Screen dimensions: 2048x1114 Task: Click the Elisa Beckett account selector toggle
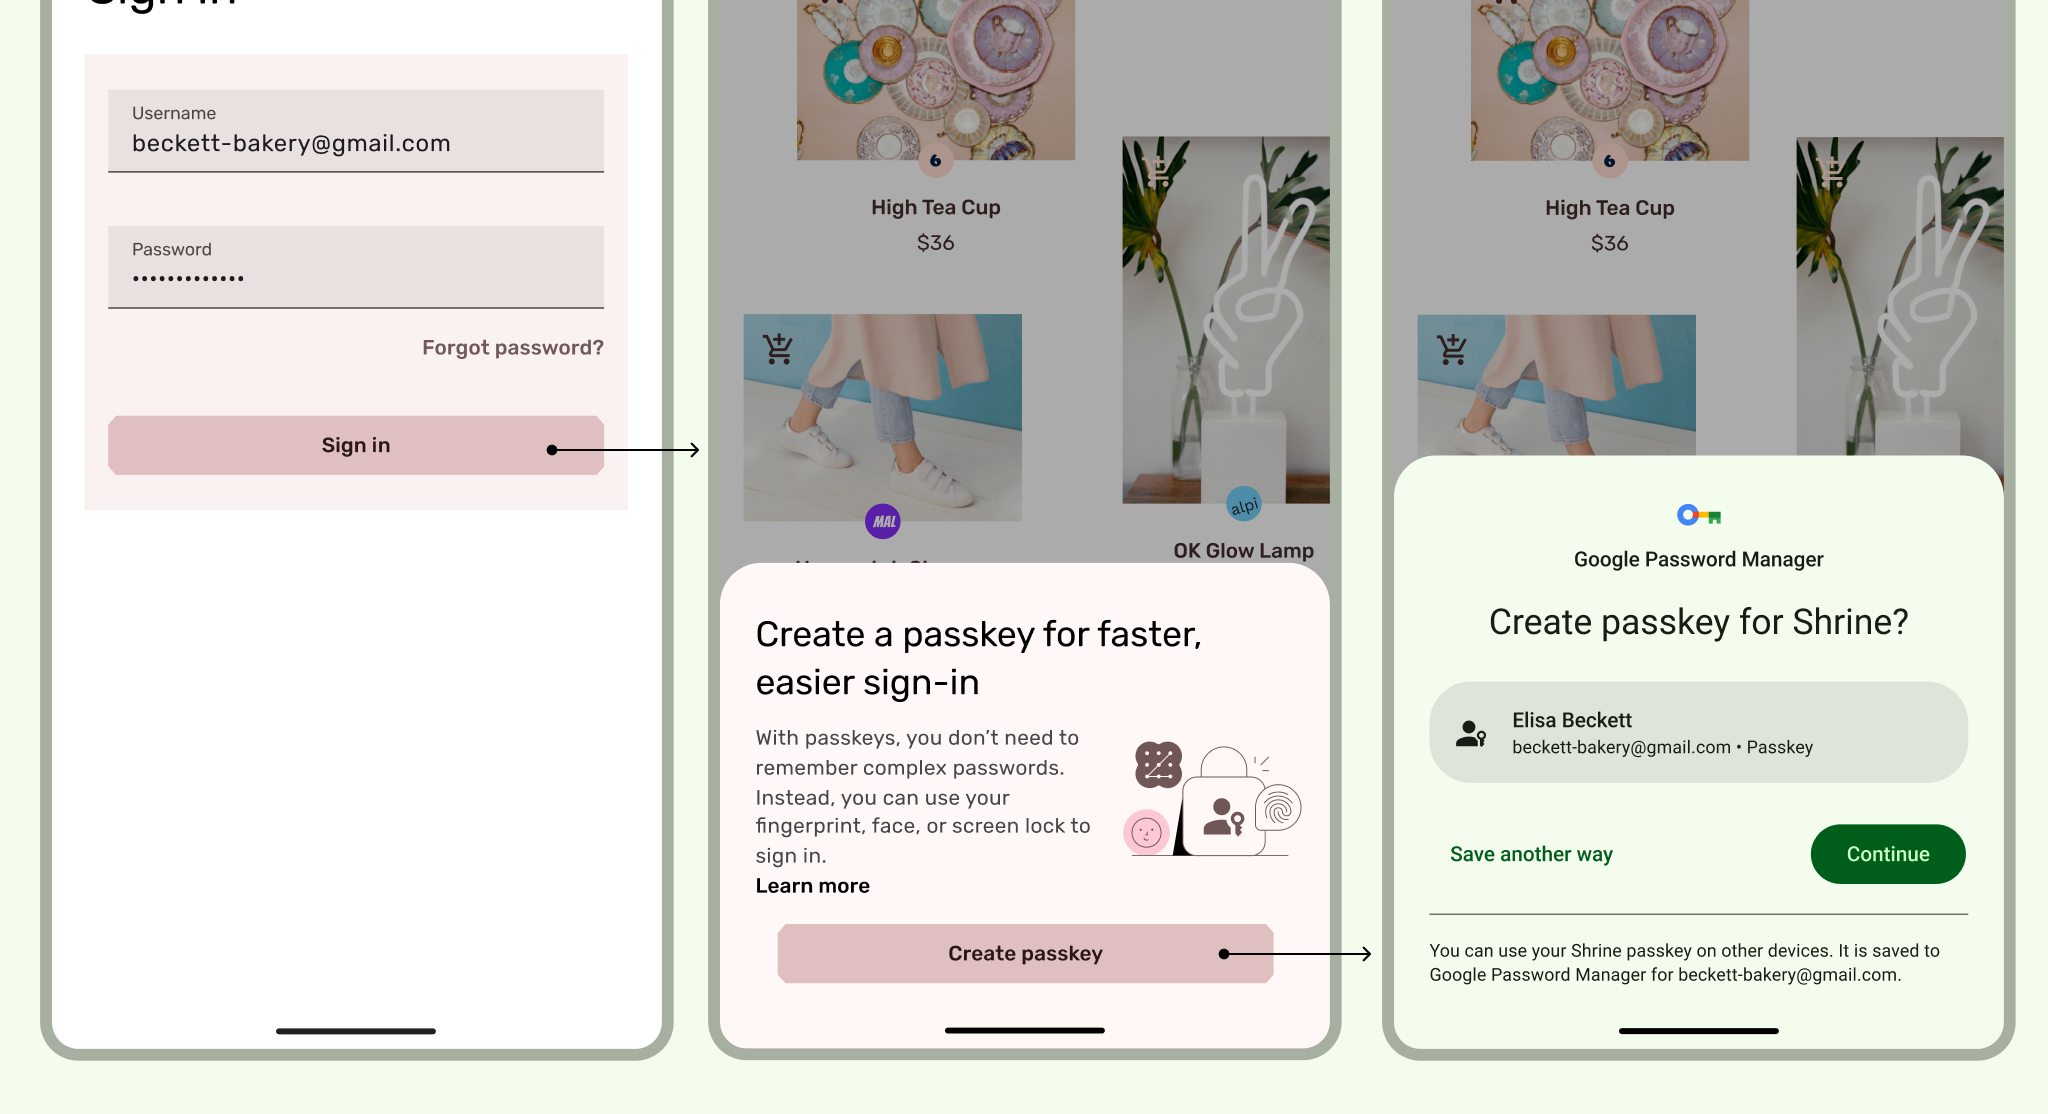1698,731
